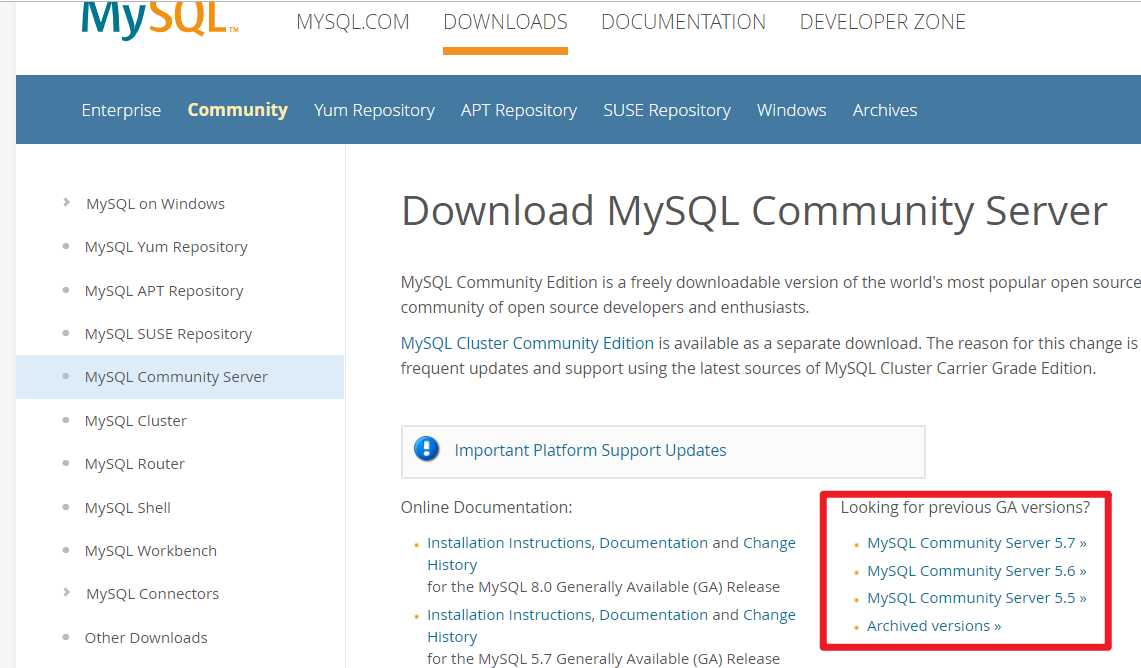Open MySQL Router in sidebar

[135, 464]
